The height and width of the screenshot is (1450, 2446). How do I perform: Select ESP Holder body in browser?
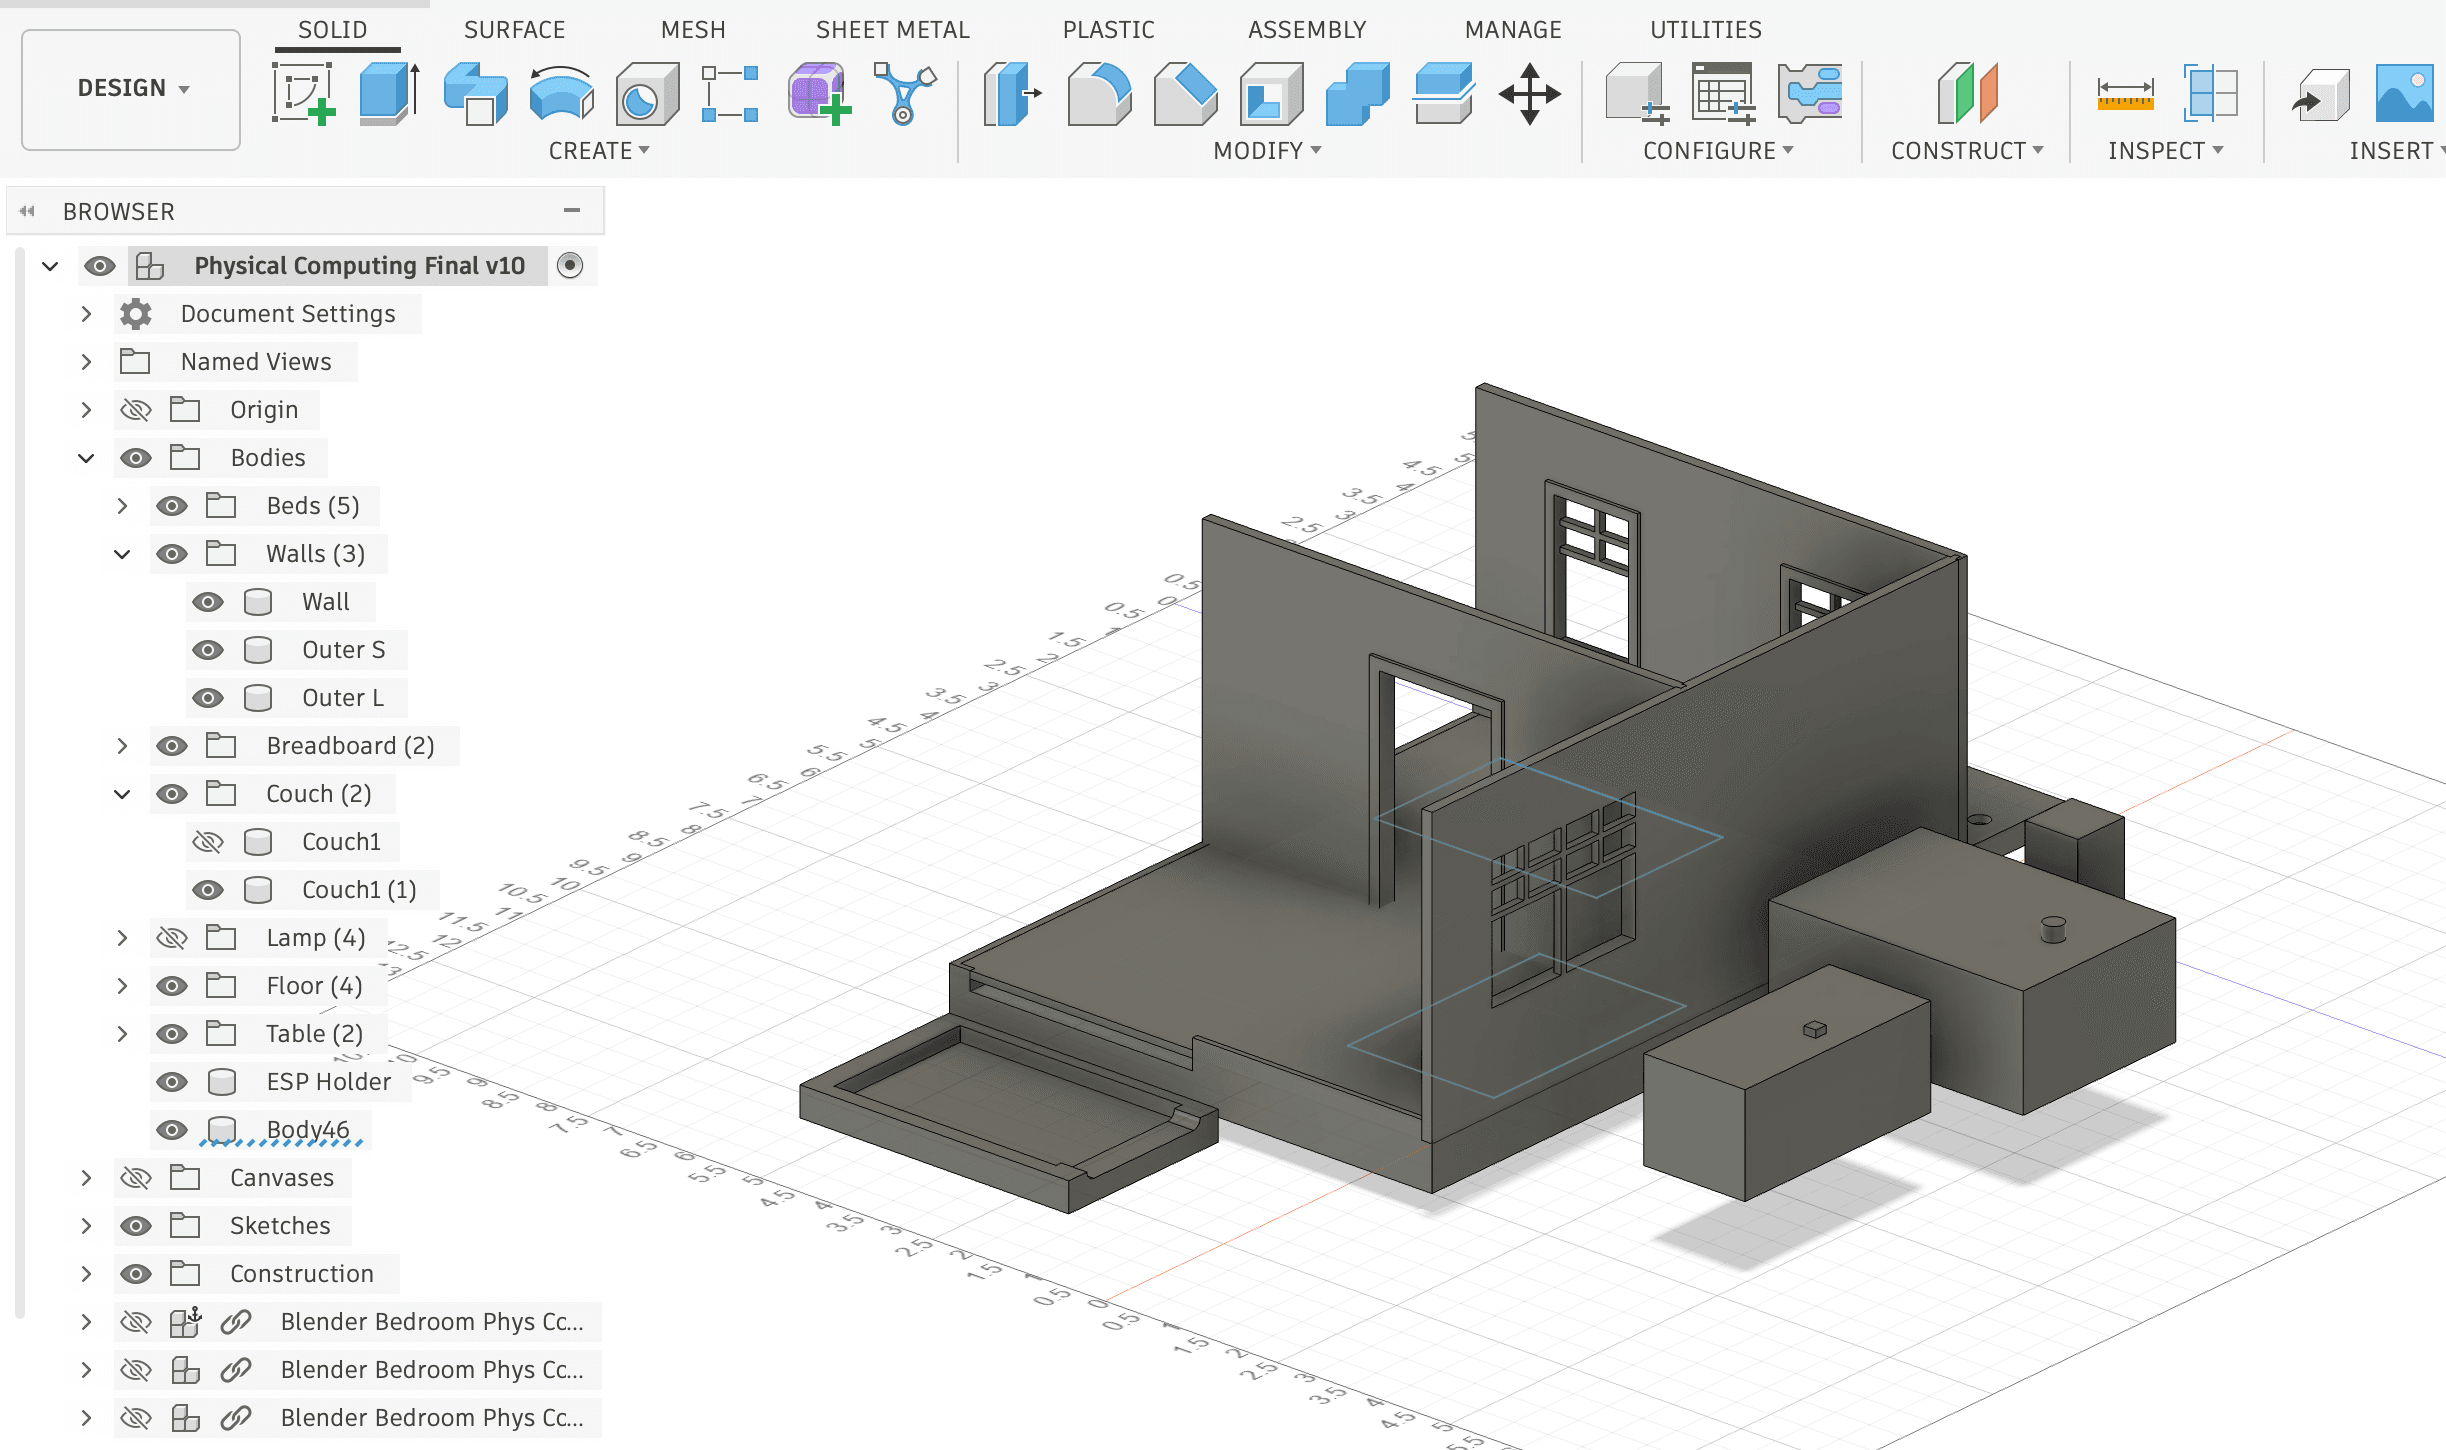pyautogui.click(x=328, y=1082)
